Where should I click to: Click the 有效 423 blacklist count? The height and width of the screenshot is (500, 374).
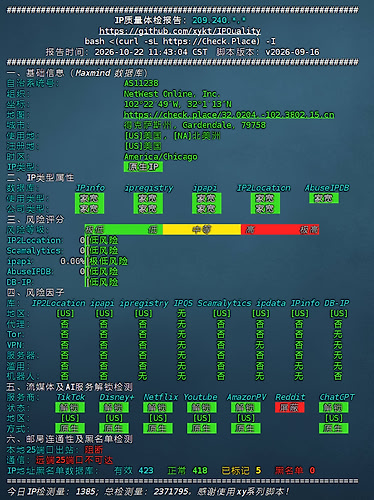(x=133, y=470)
